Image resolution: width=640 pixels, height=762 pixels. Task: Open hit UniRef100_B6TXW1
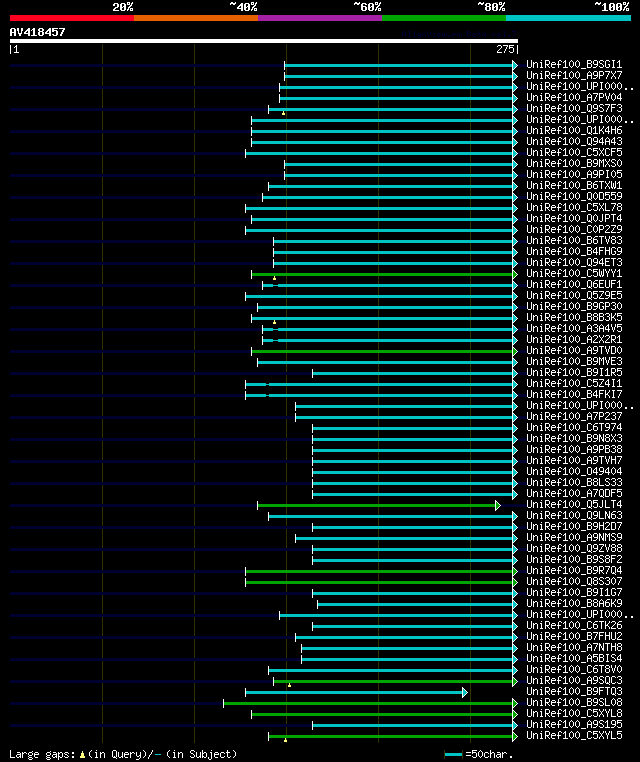[574, 185]
